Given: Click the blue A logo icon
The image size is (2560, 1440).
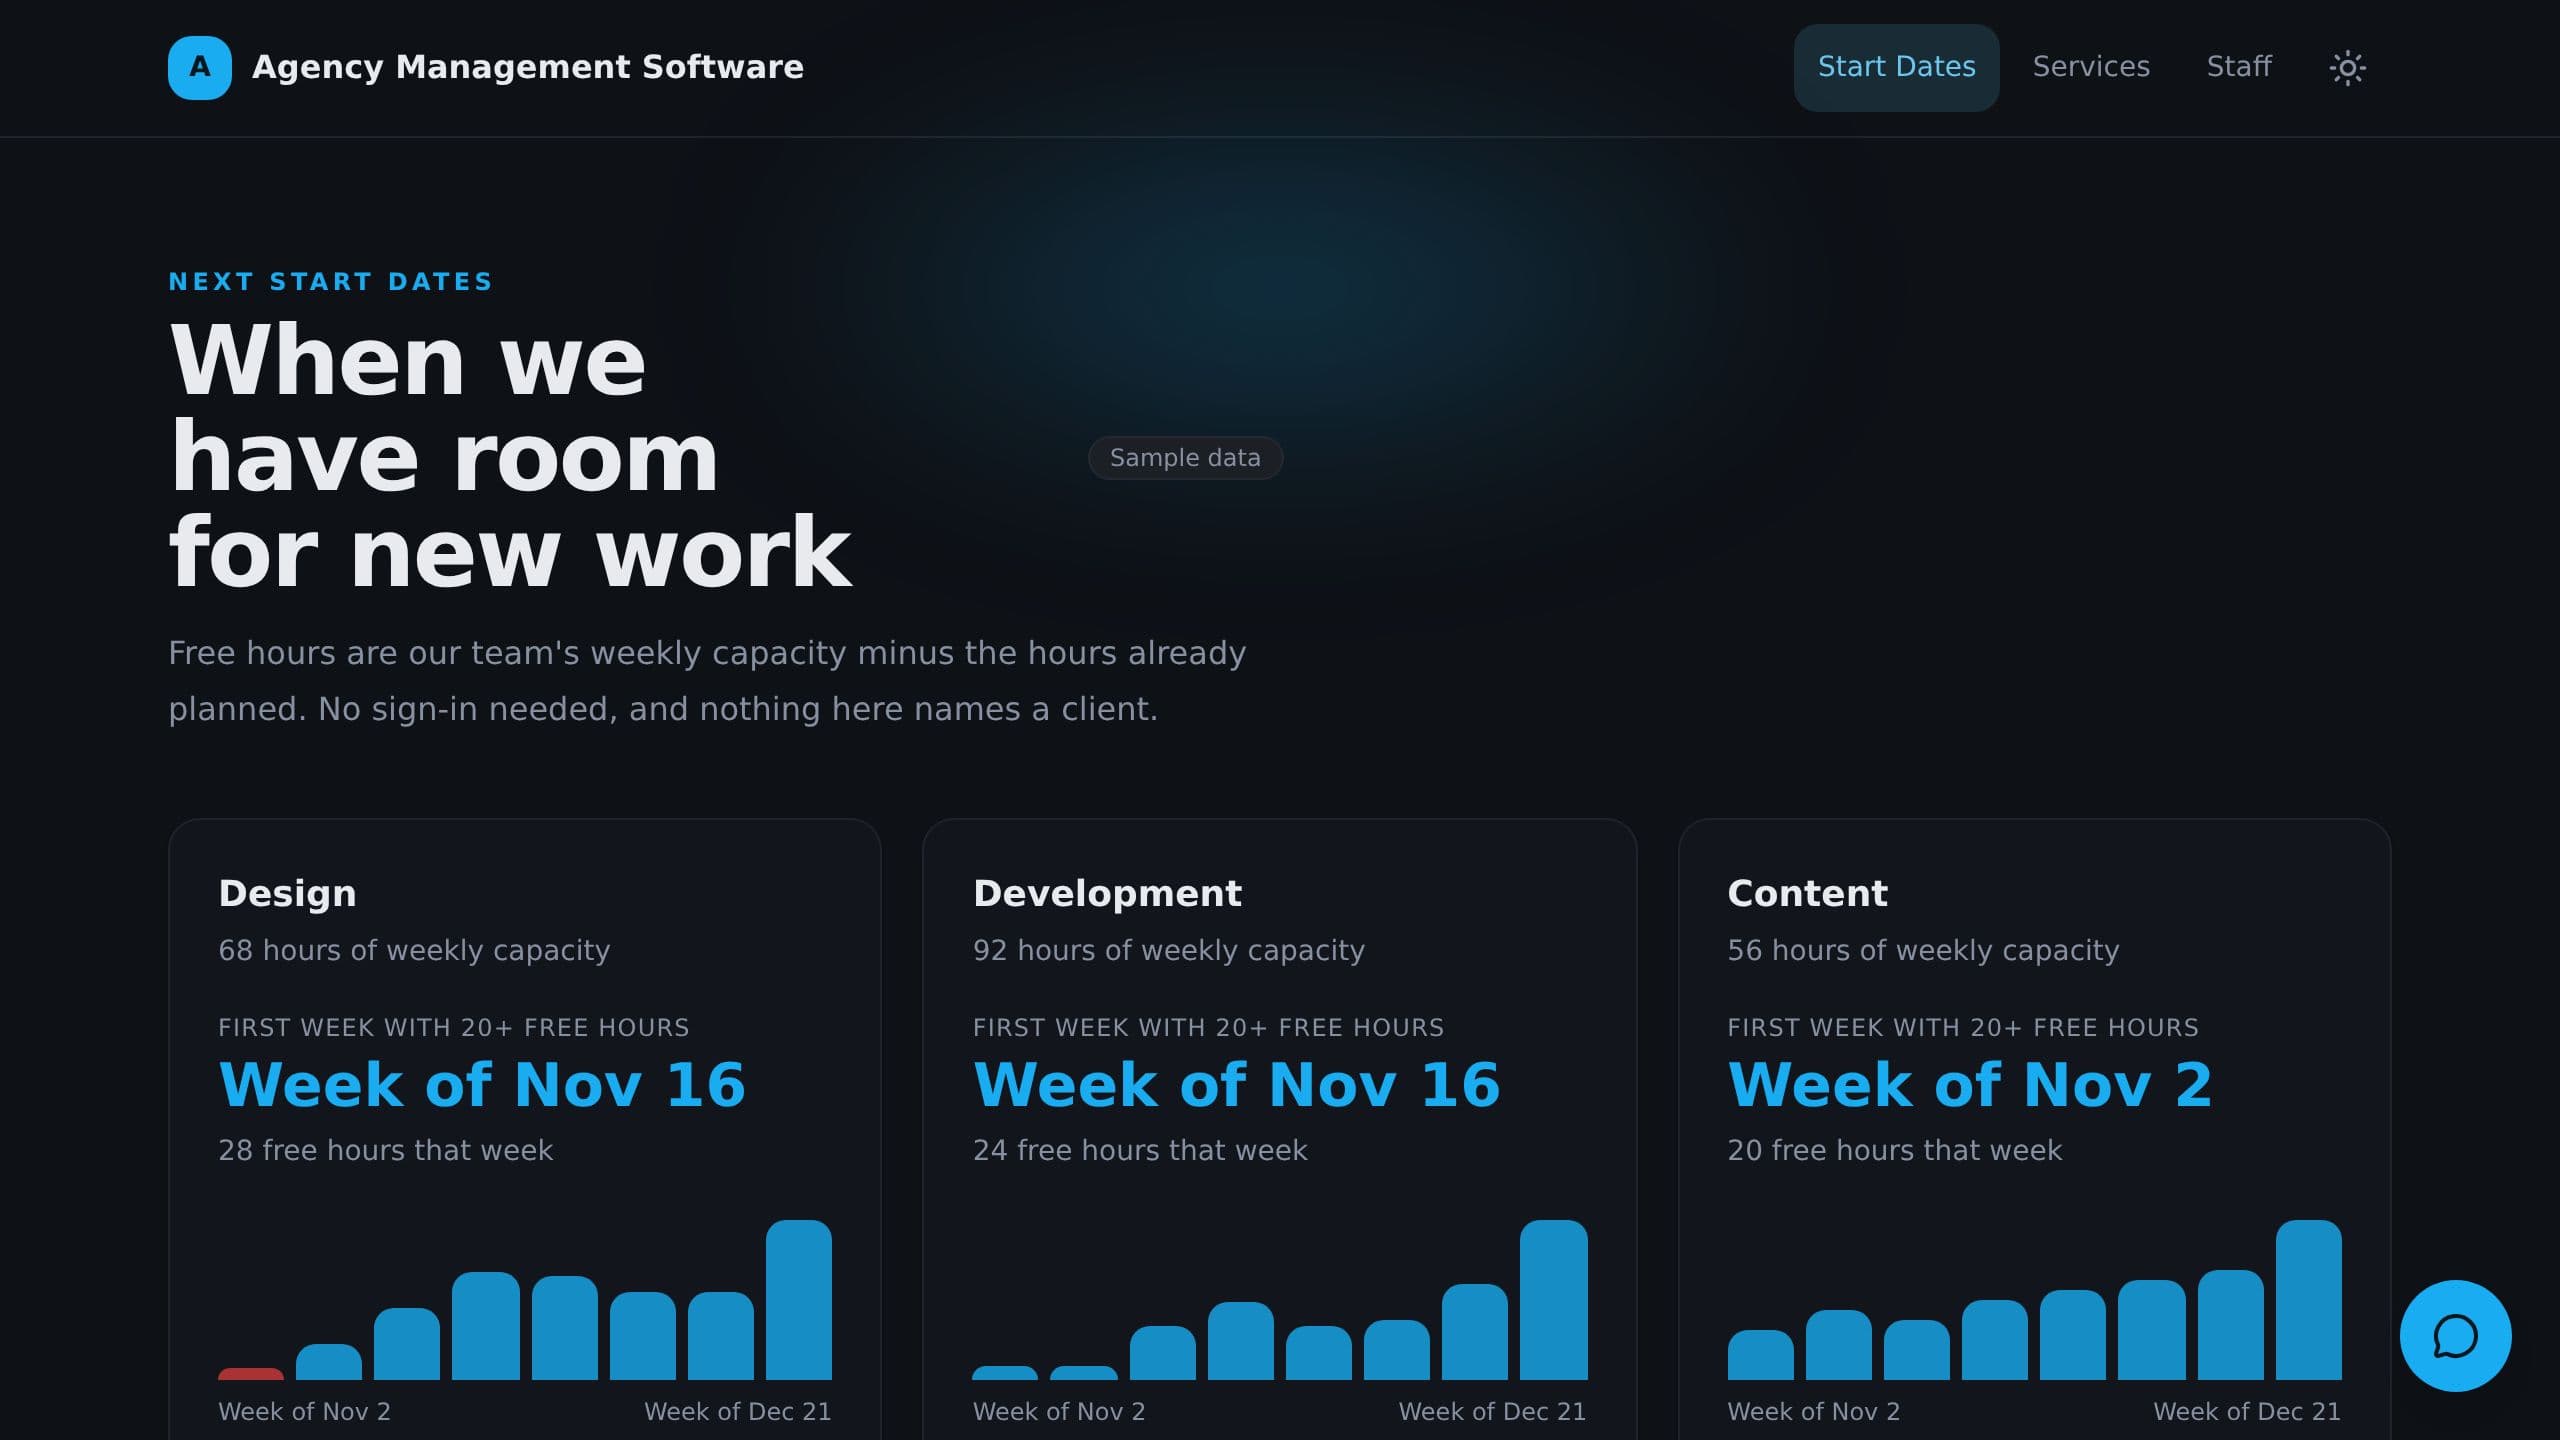Looking at the screenshot, I should tap(200, 68).
